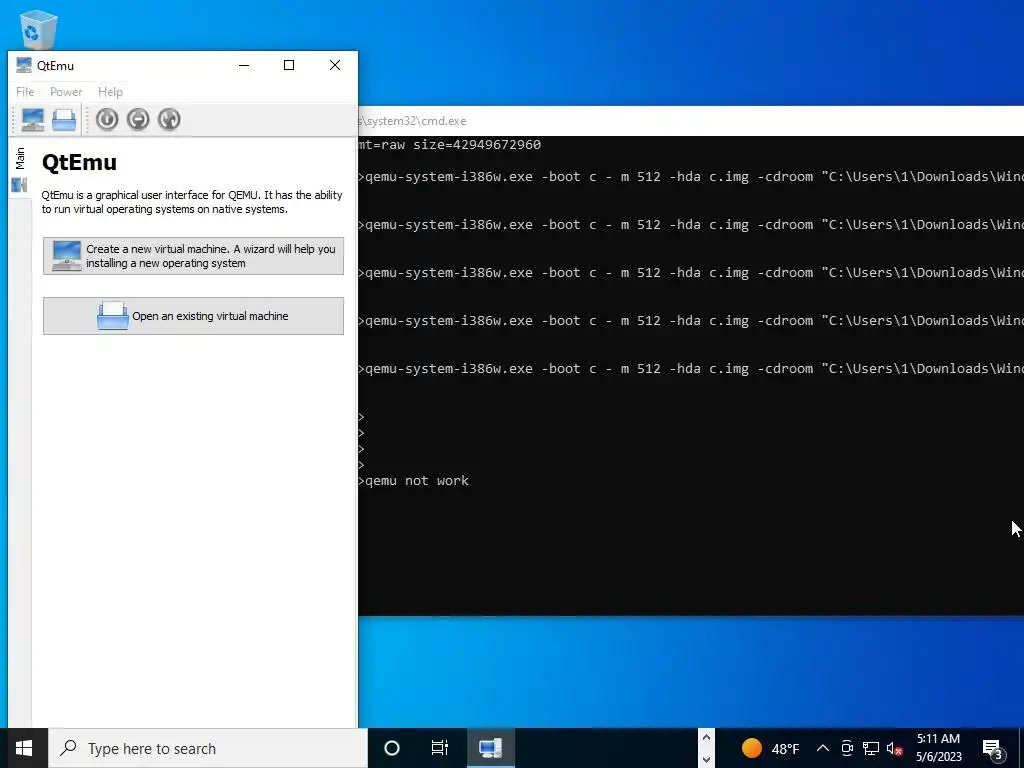Click the new virtual machine toolbar icon
This screenshot has width=1024, height=768.
pos(33,120)
